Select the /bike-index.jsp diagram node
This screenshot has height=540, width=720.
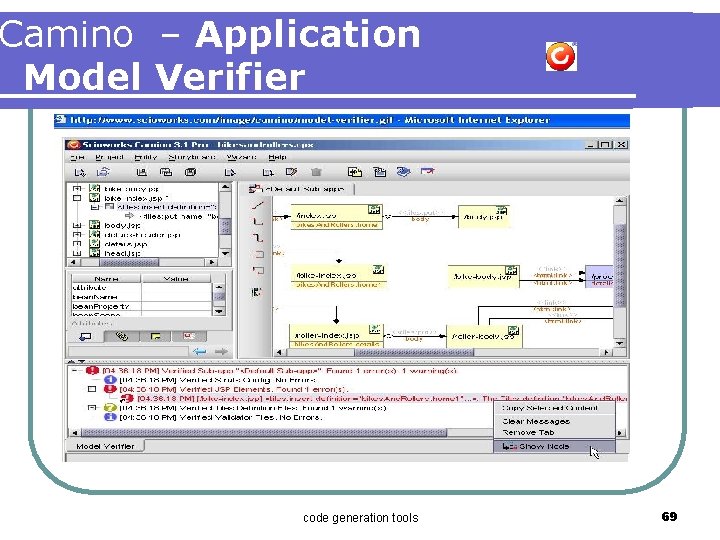pyautogui.click(x=338, y=276)
